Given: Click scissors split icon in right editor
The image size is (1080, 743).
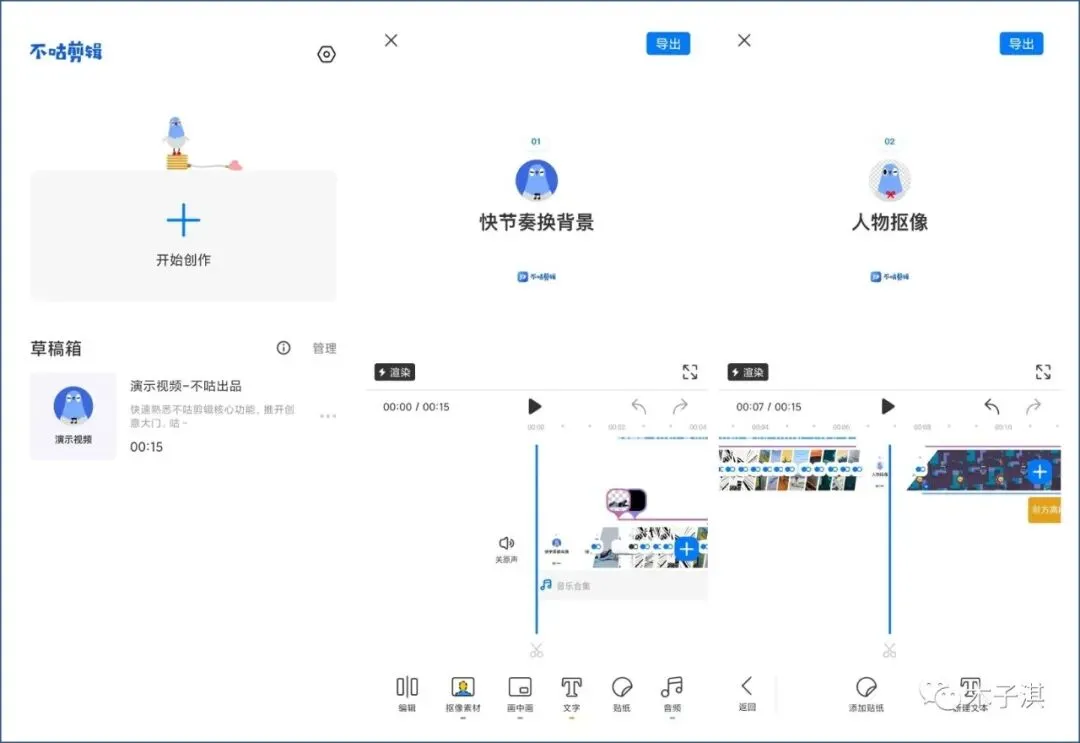Looking at the screenshot, I should tap(890, 650).
